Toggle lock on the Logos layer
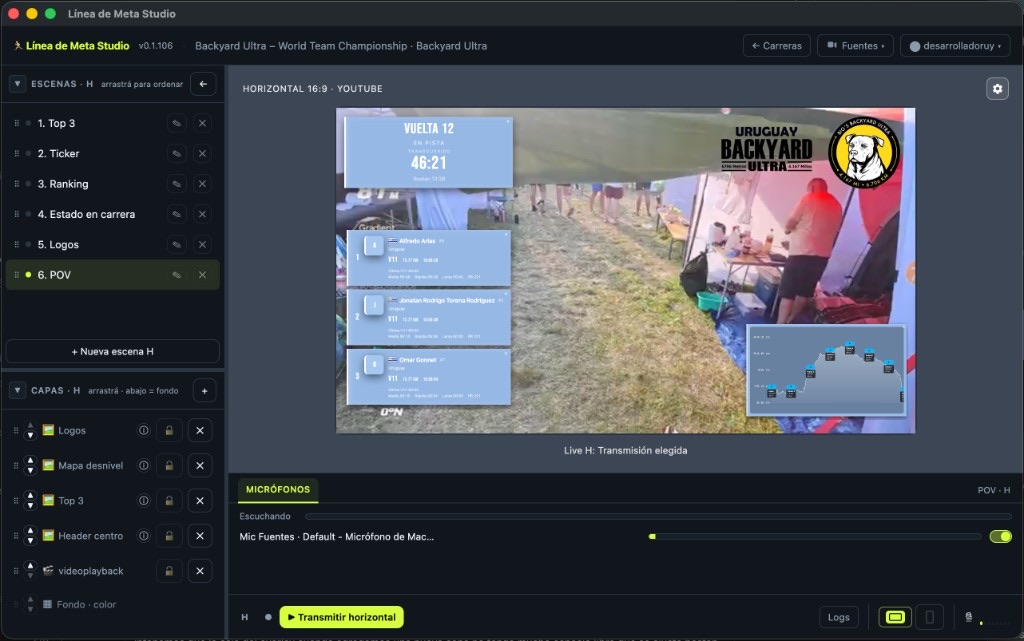 click(169, 430)
